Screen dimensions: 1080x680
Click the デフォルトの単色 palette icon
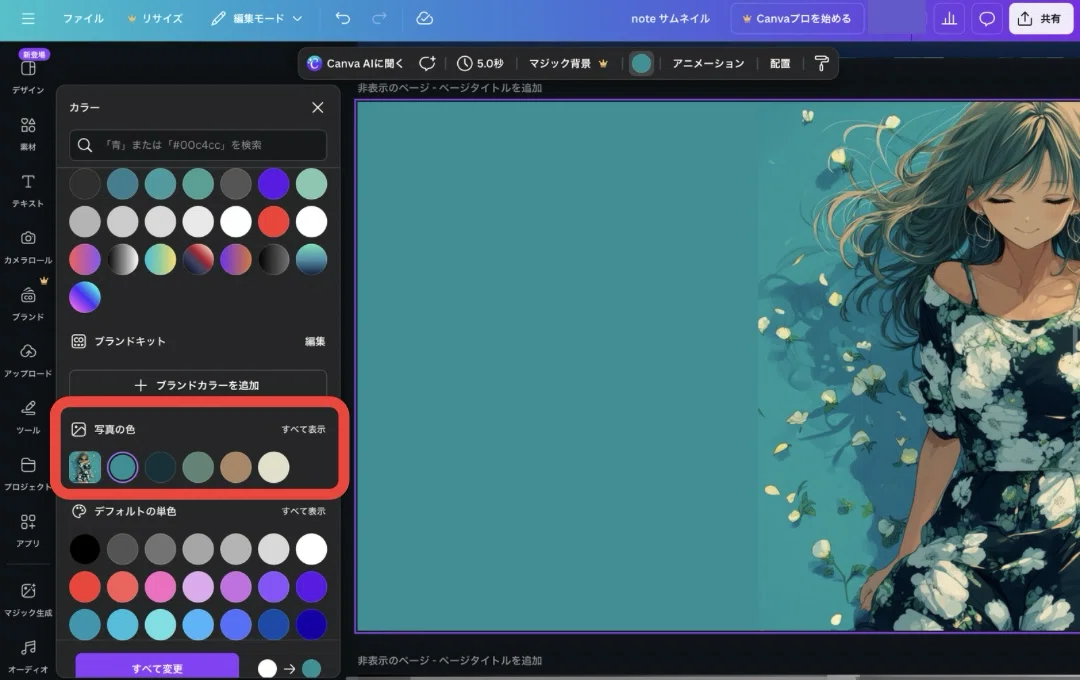(x=79, y=511)
